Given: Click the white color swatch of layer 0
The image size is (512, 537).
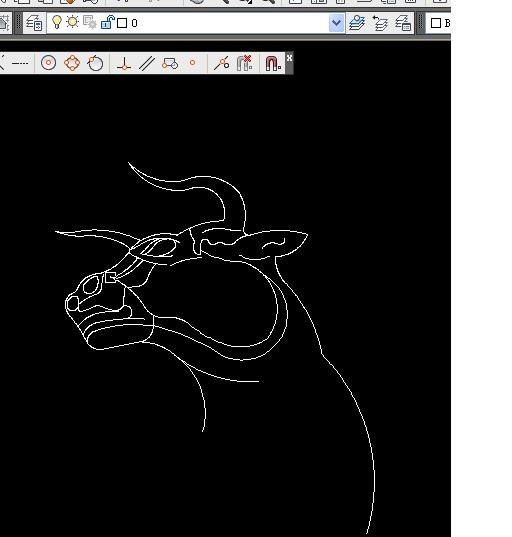Looking at the screenshot, I should pos(122,23).
